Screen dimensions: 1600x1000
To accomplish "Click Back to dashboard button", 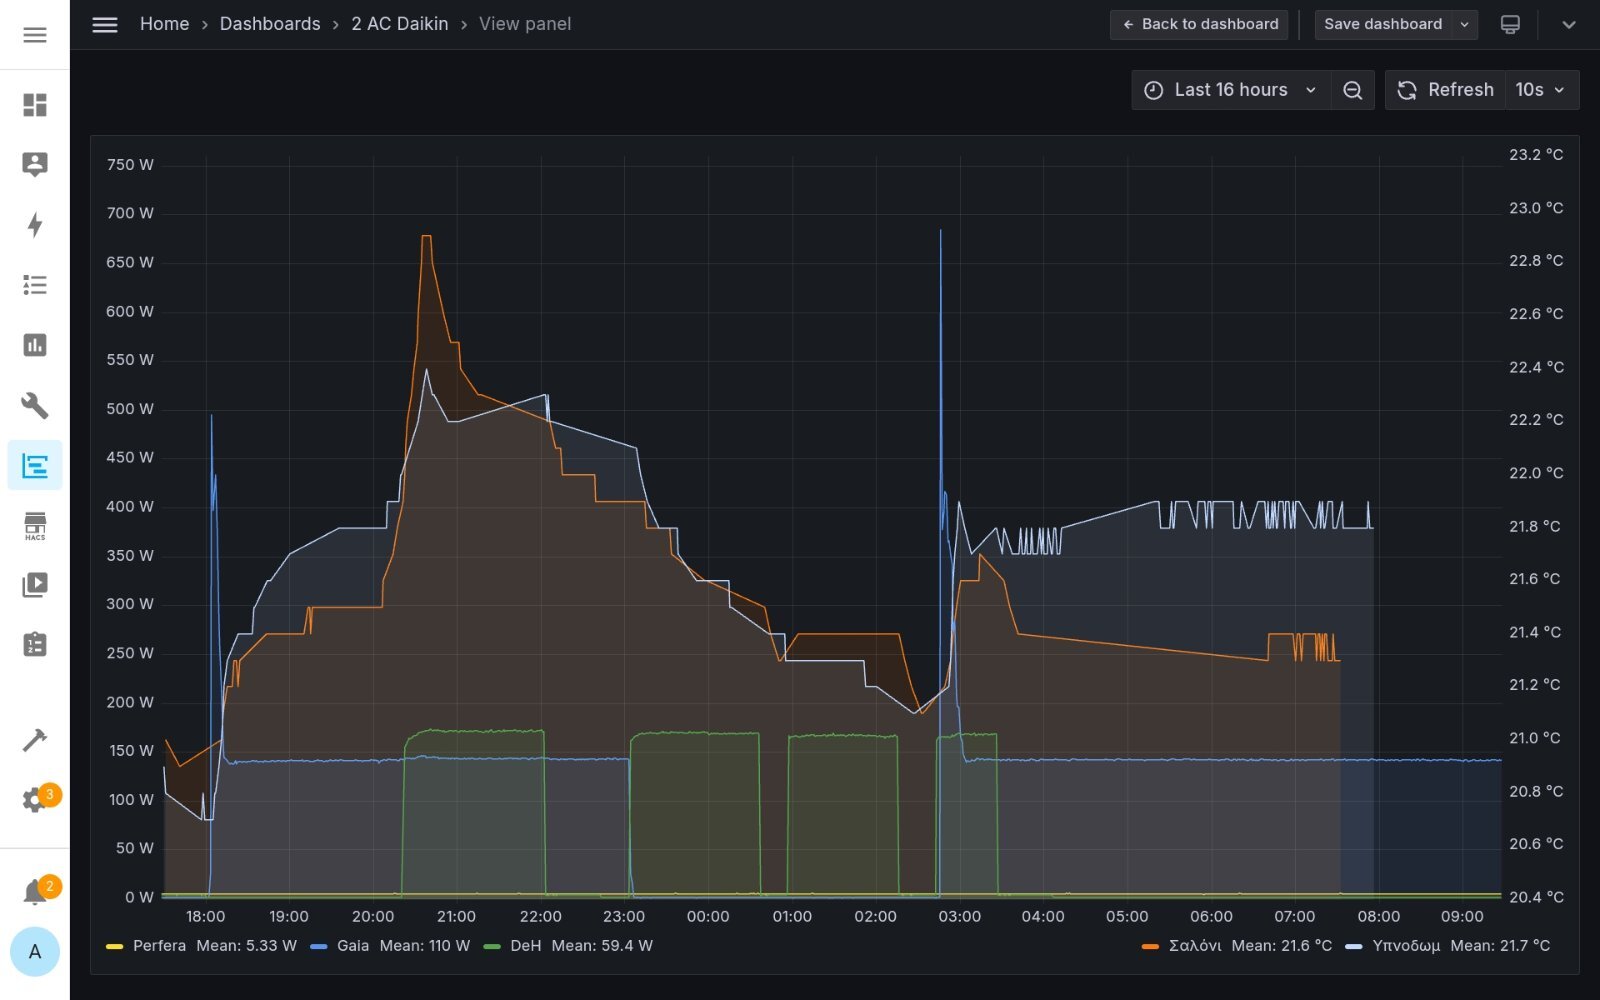I will point(1200,24).
